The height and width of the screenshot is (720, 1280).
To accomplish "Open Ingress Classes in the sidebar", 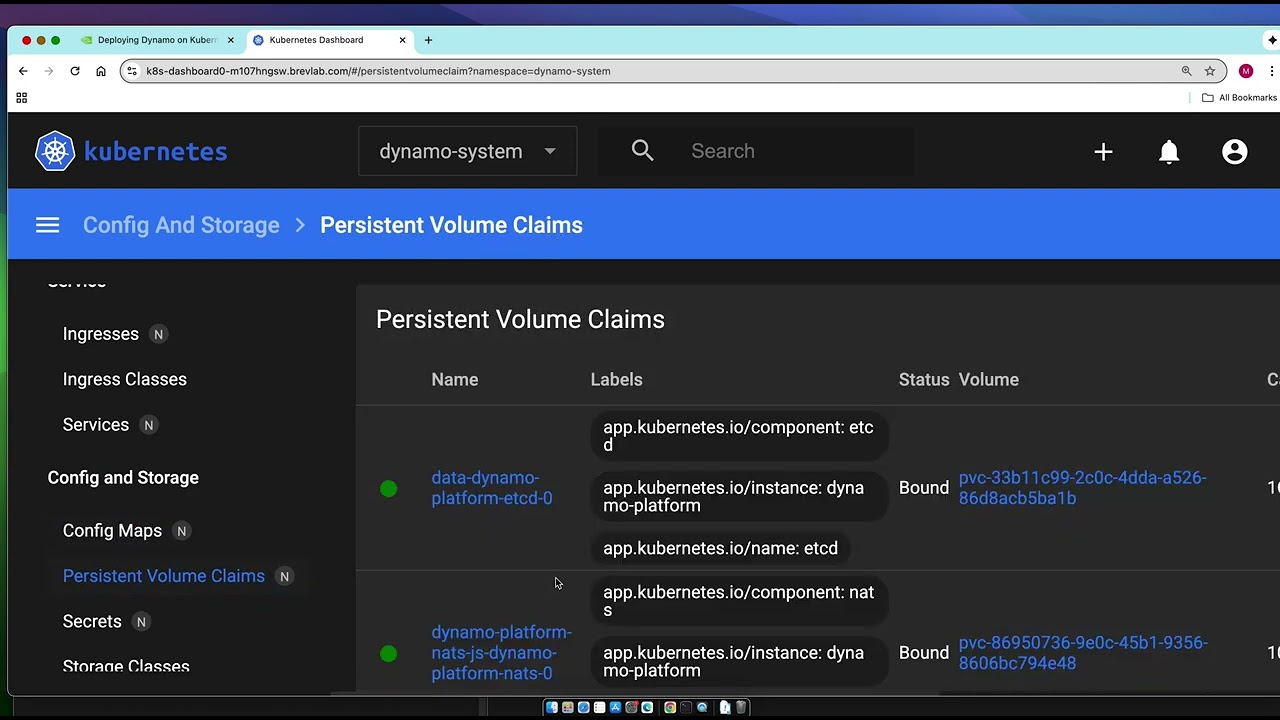I will click(124, 379).
